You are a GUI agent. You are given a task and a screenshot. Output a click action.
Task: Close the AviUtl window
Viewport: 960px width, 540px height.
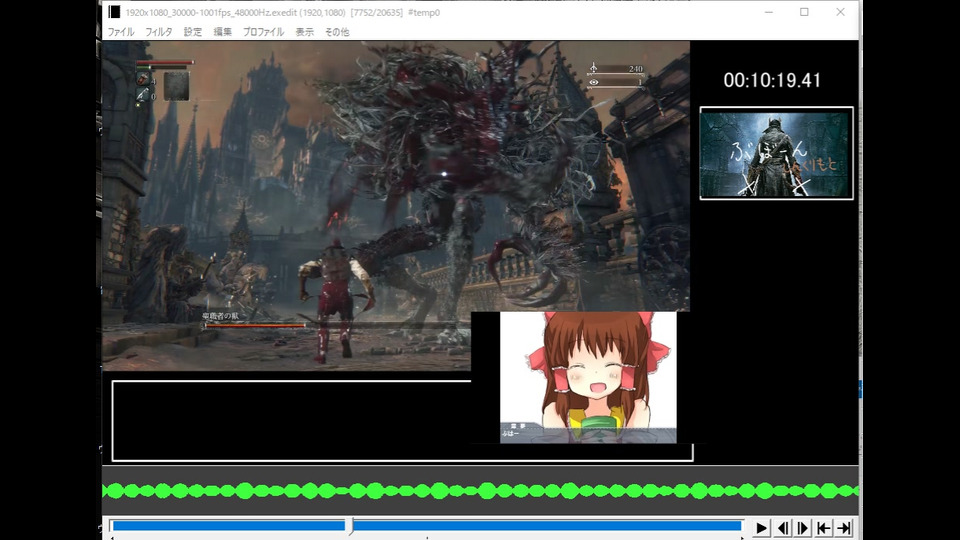click(841, 12)
